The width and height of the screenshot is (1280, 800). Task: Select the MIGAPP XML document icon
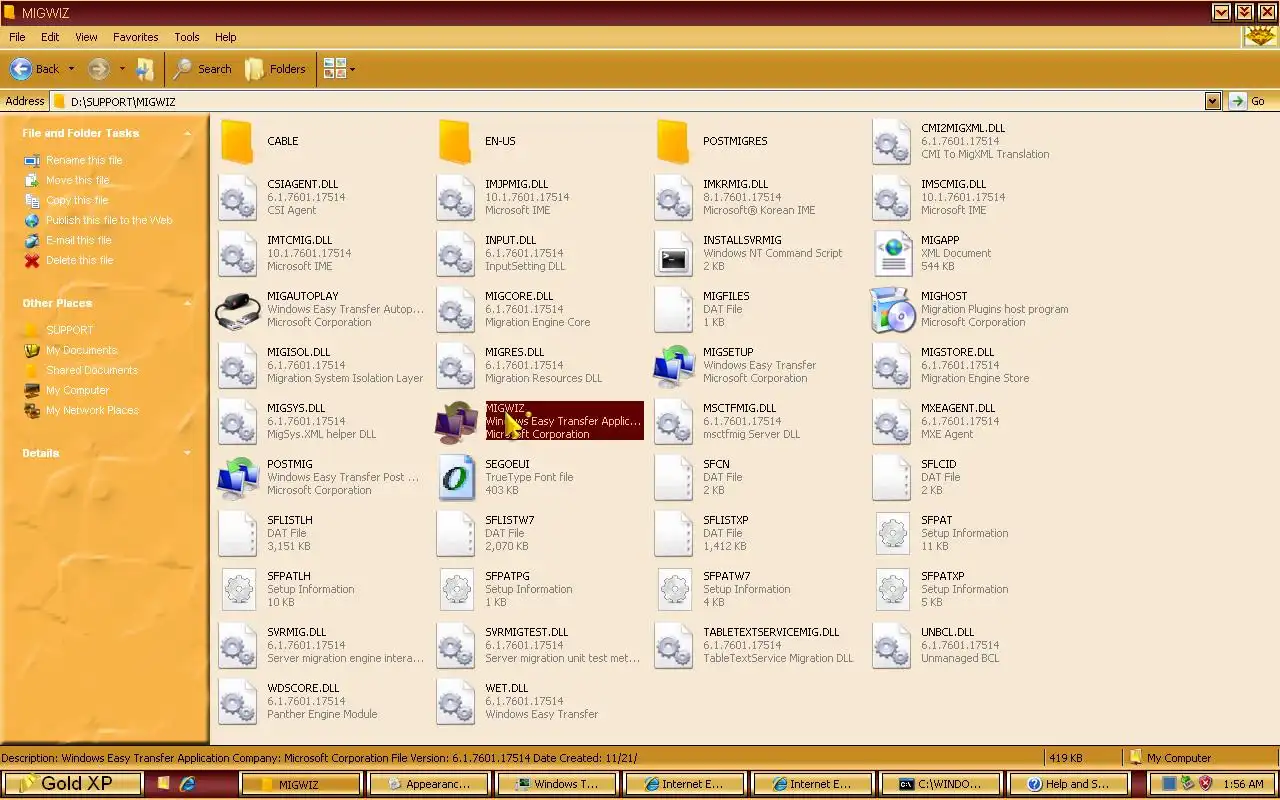(892, 253)
